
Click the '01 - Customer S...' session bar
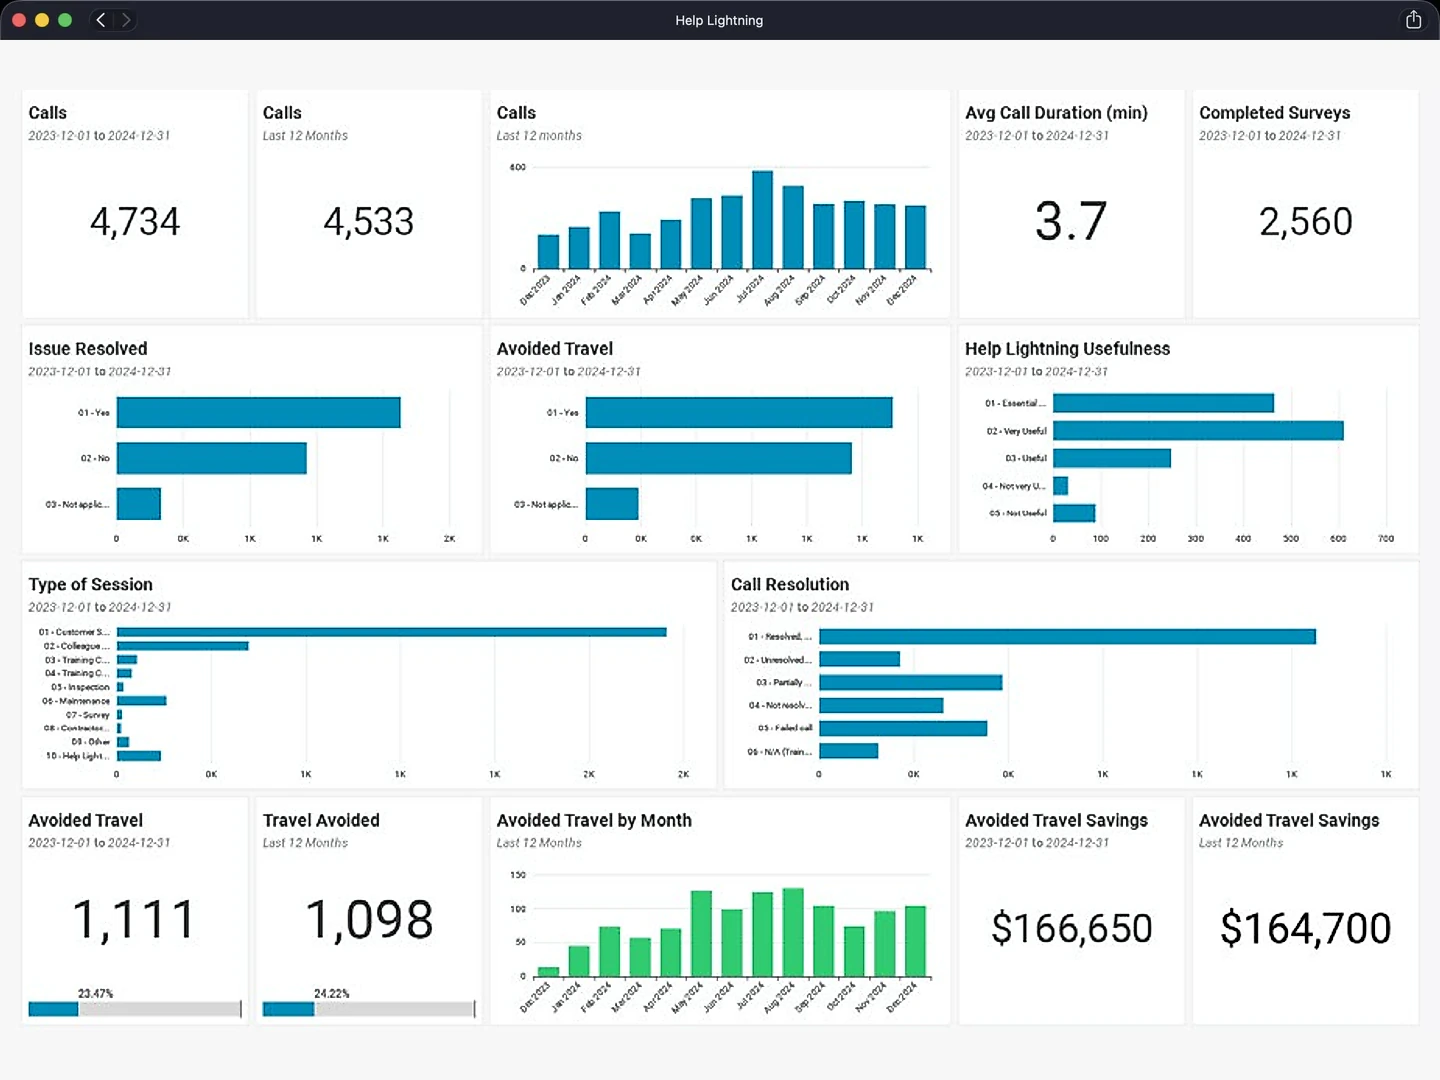tap(392, 632)
